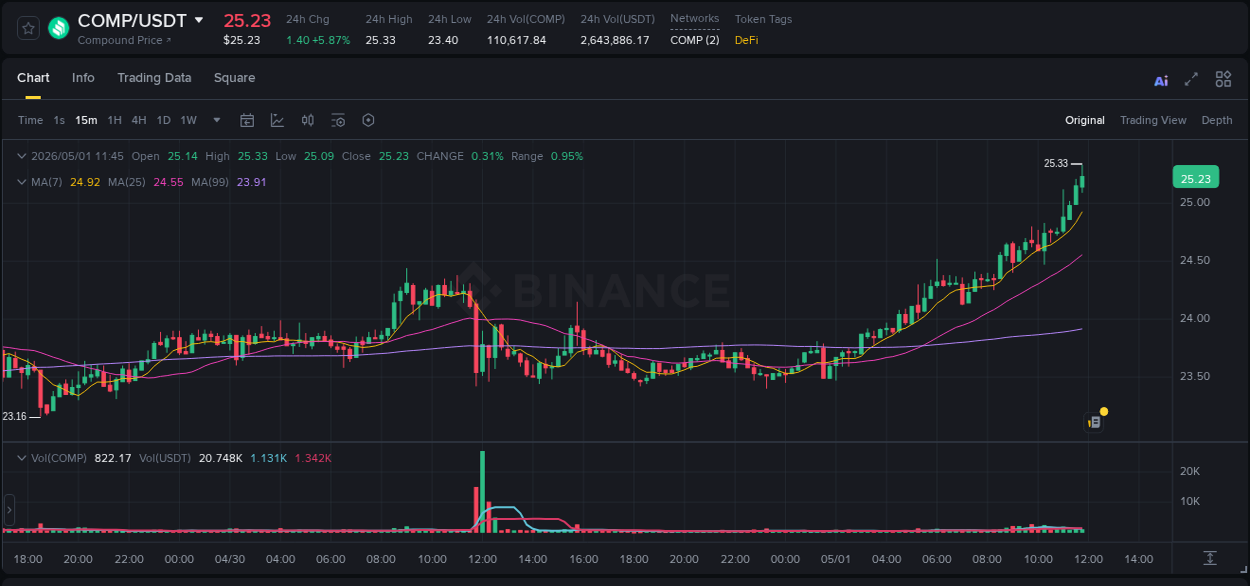This screenshot has width=1250, height=586.
Task: Expand more time intervals dropdown arrow
Action: pyautogui.click(x=217, y=120)
